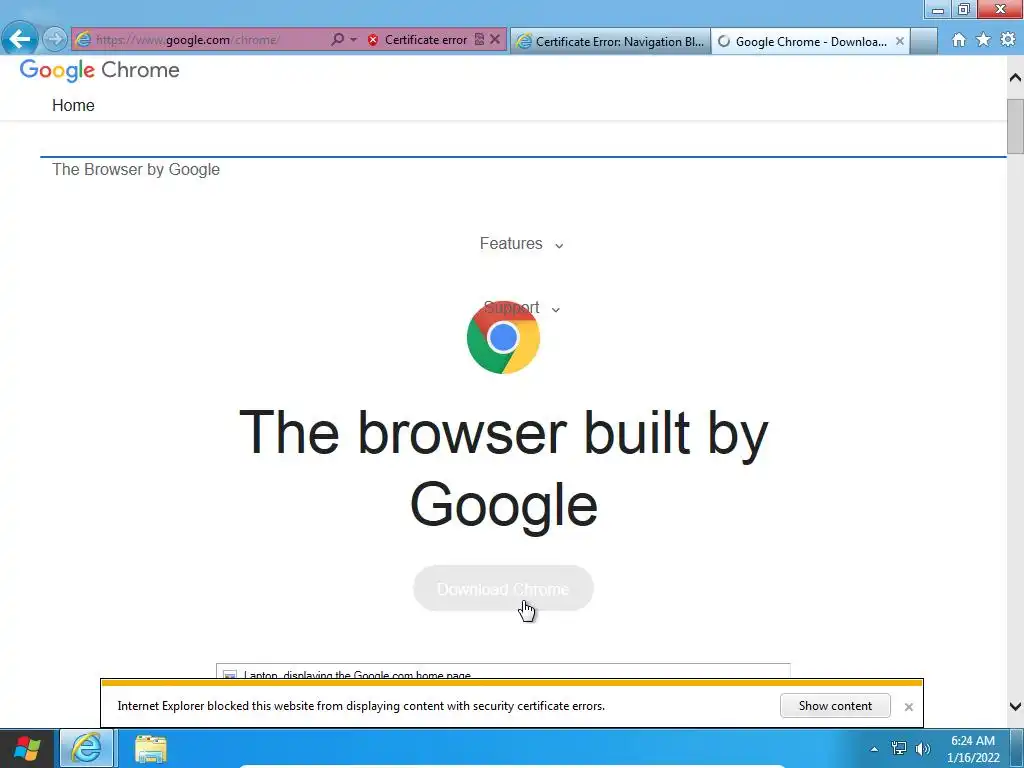Click the Show desktop strip
Viewport: 1024px width, 768px height.
point(1017,748)
